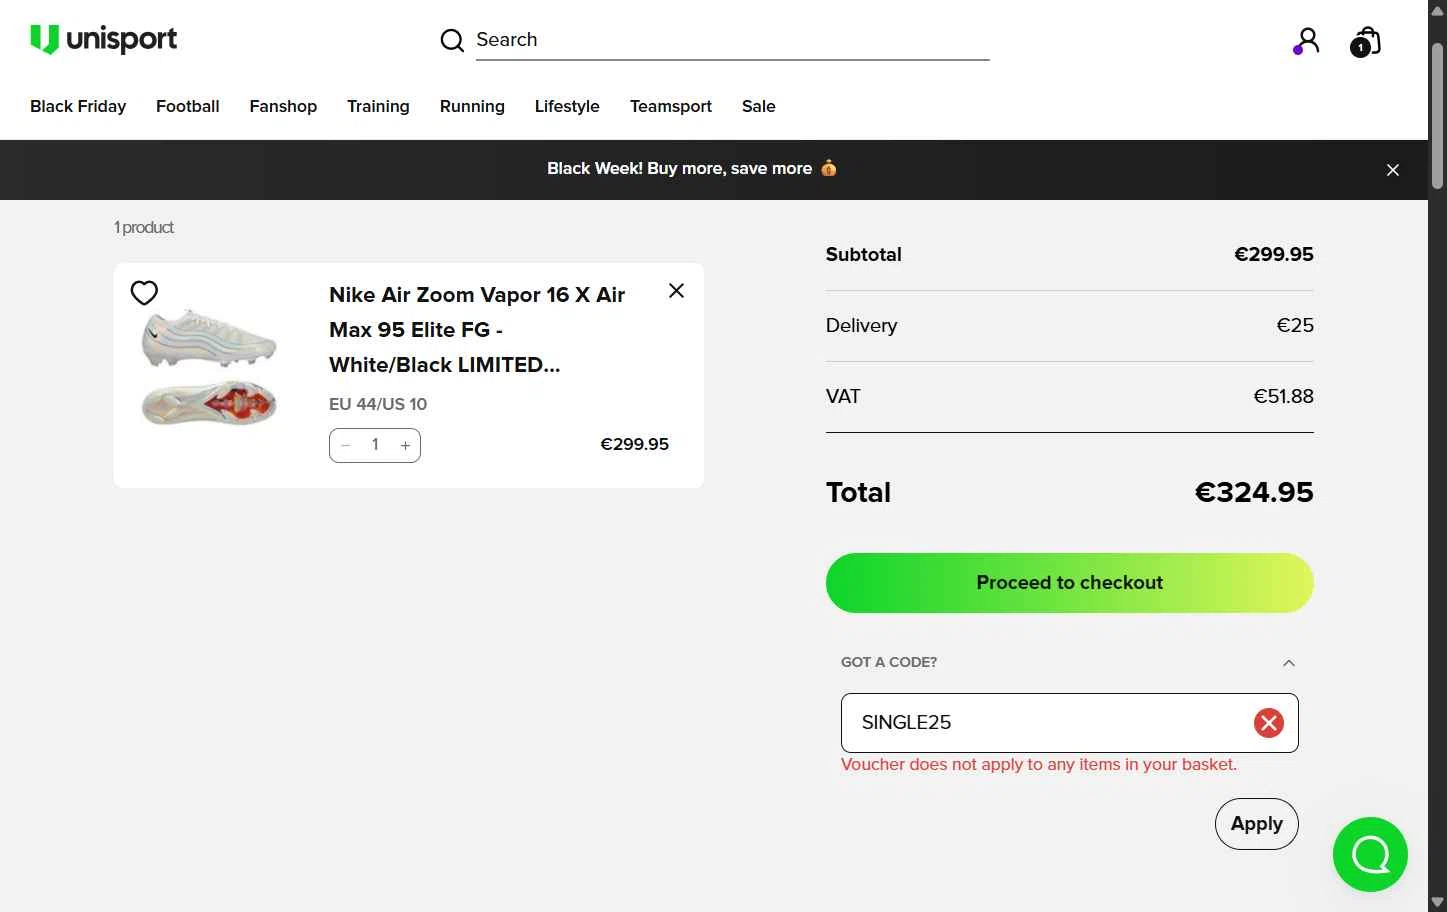Select the €299.95 item price in card

635,444
